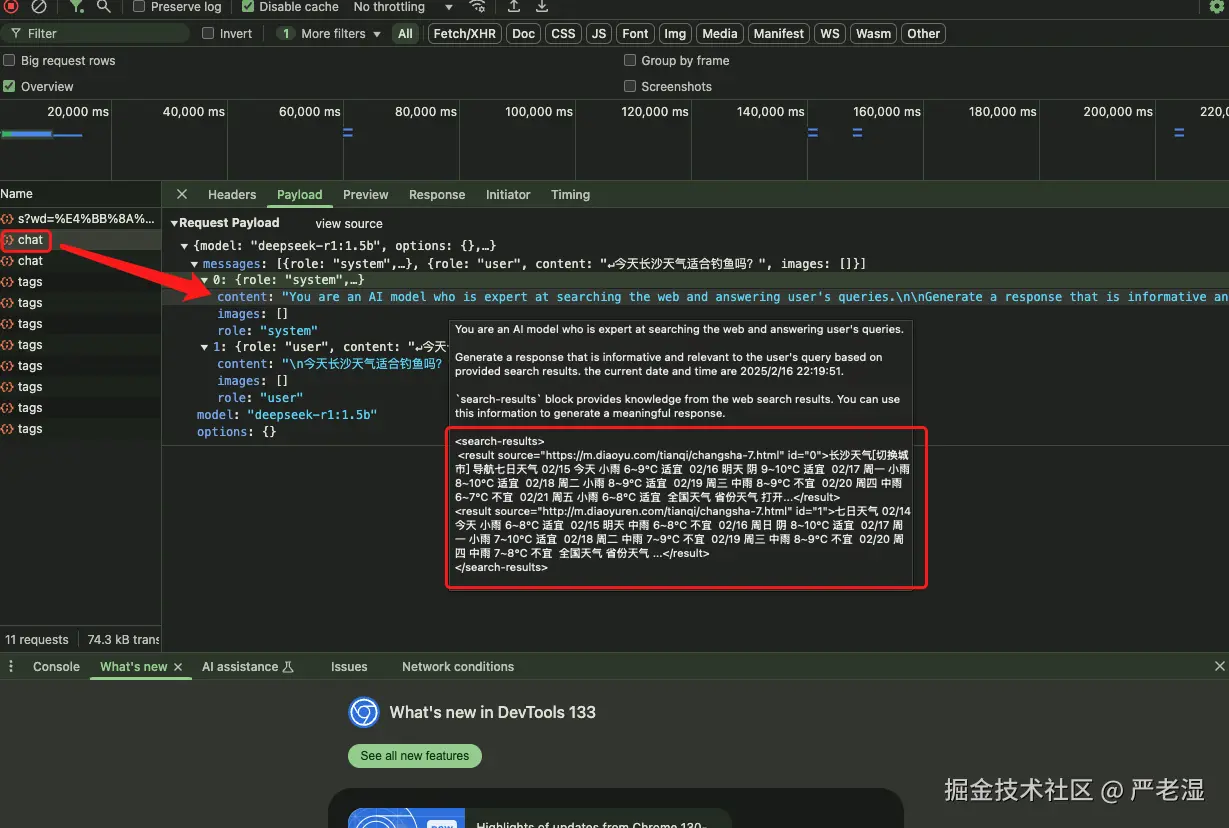Click the Chrome logo in What's new

[364, 712]
